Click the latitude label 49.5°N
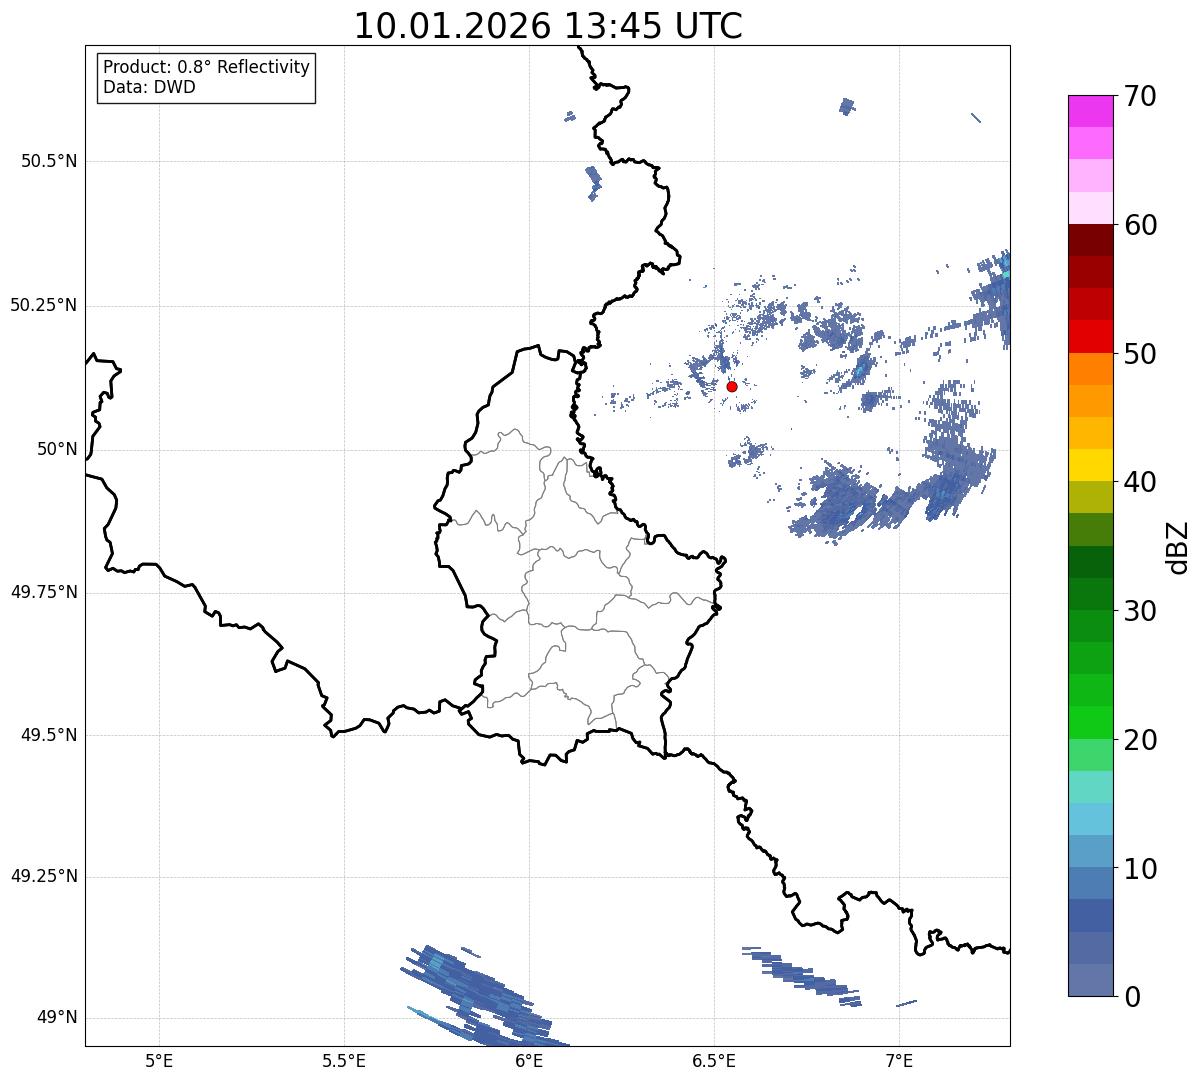Image resolution: width=1202 pixels, height=1081 pixels. click(49, 735)
